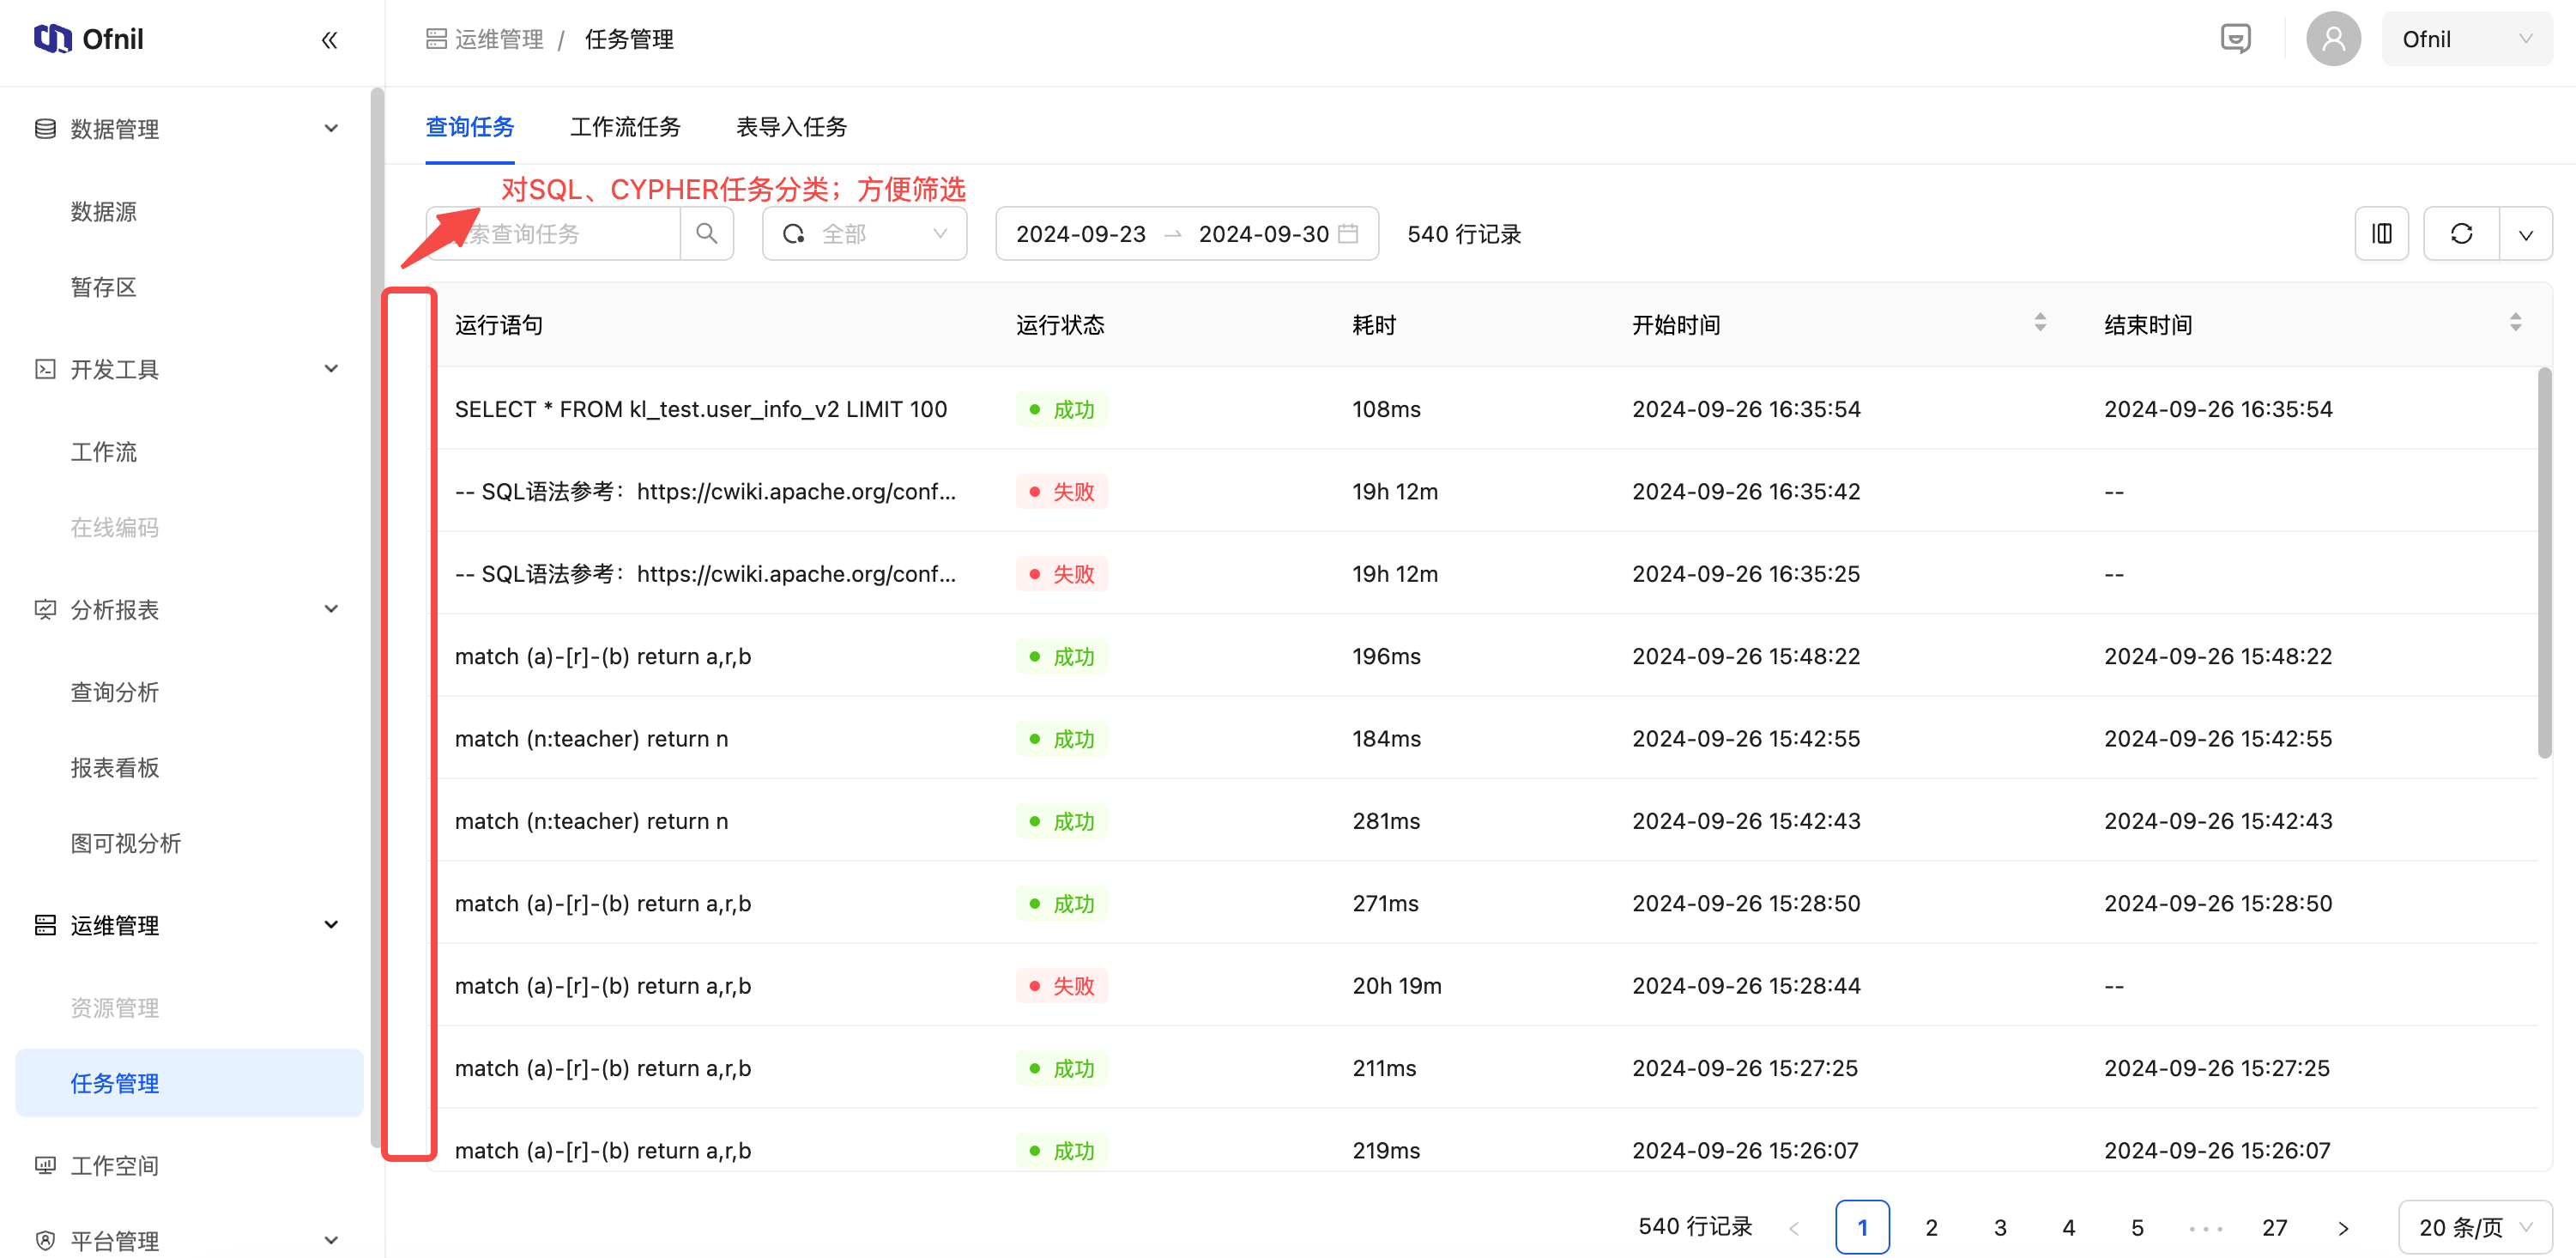Collapse the 数据管理 menu group

pos(331,128)
